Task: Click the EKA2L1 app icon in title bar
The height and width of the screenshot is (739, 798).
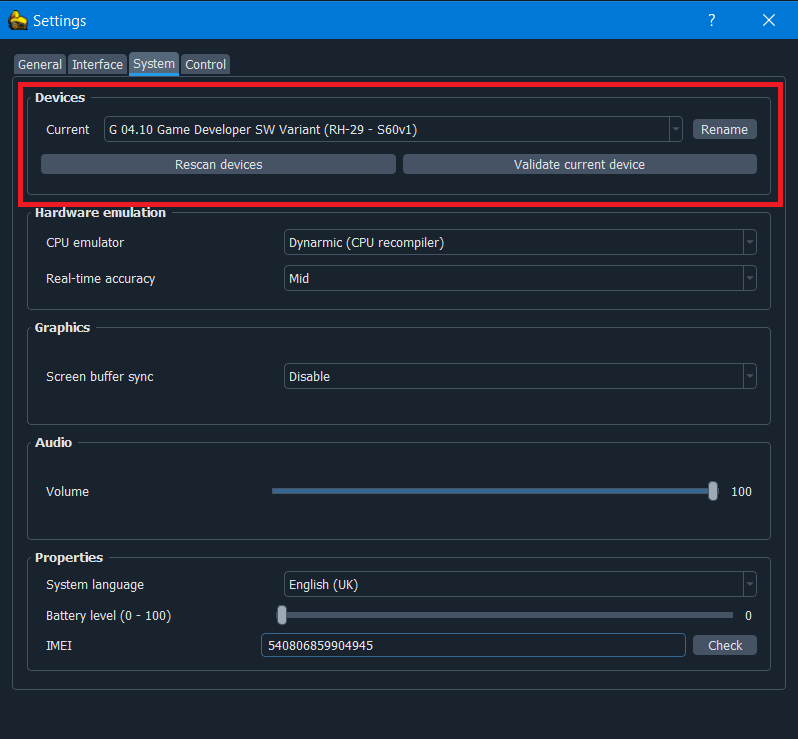Action: (18, 20)
